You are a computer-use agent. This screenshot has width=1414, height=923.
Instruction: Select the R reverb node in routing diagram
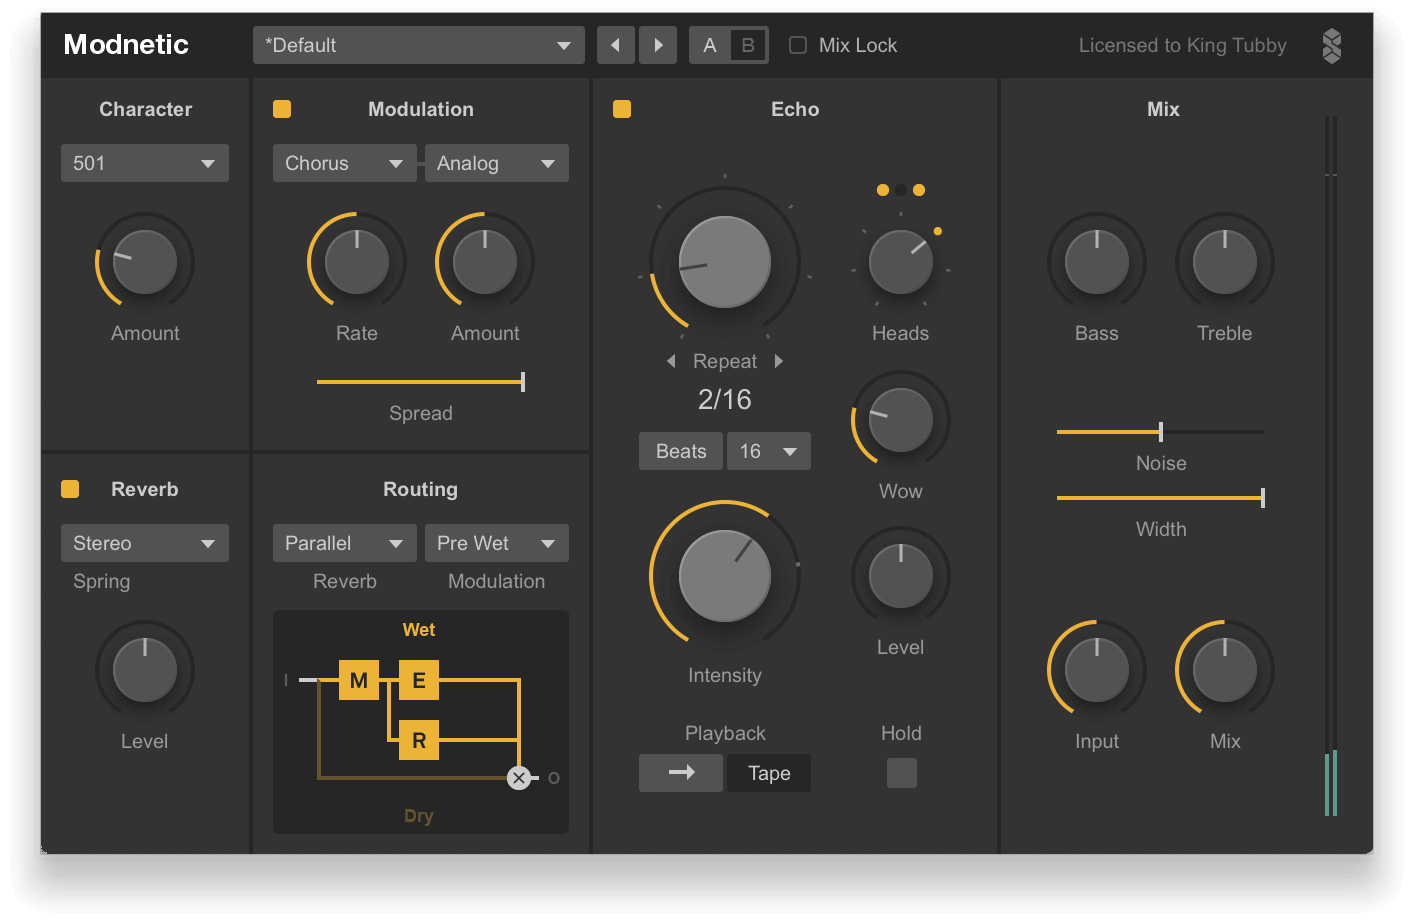tap(419, 741)
